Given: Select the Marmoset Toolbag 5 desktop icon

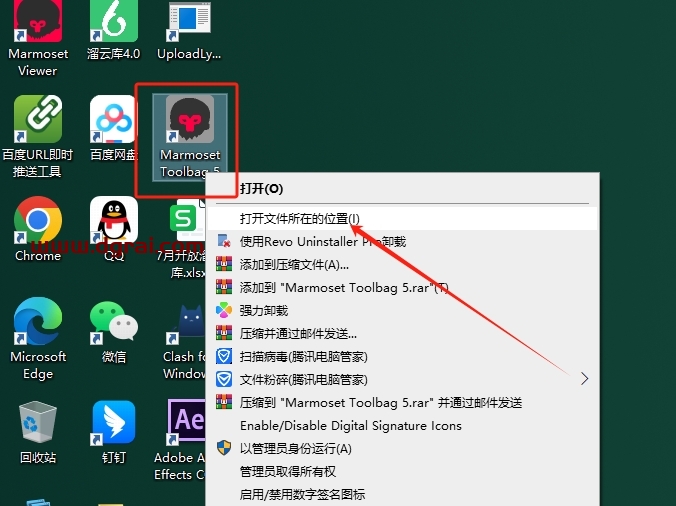Looking at the screenshot, I should click(x=190, y=136).
